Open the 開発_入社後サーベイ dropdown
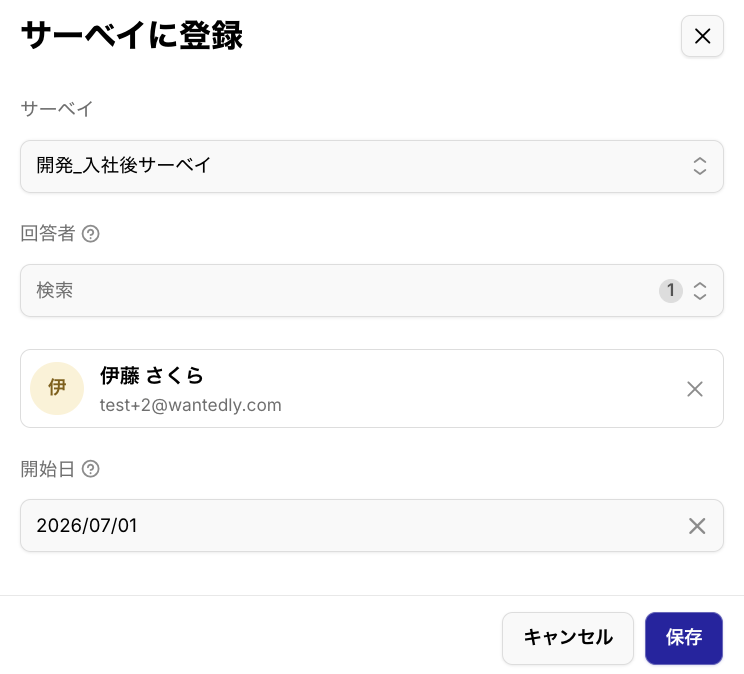Viewport: 744px width, 674px height. pos(372,166)
